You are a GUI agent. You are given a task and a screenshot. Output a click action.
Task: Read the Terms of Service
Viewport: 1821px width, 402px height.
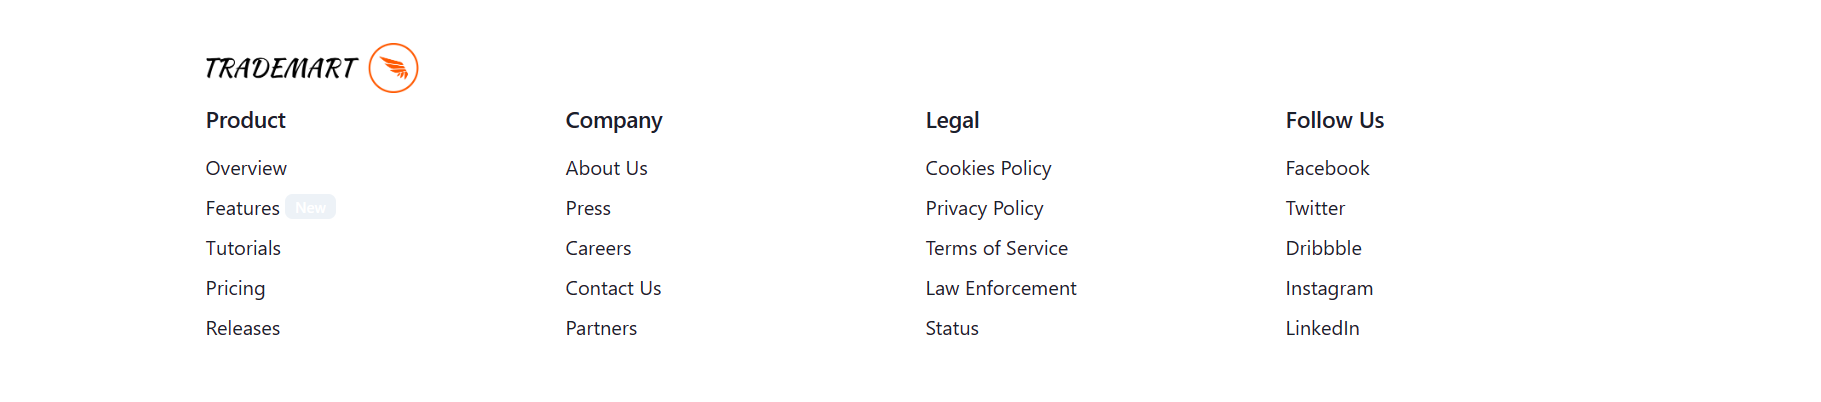pos(996,248)
